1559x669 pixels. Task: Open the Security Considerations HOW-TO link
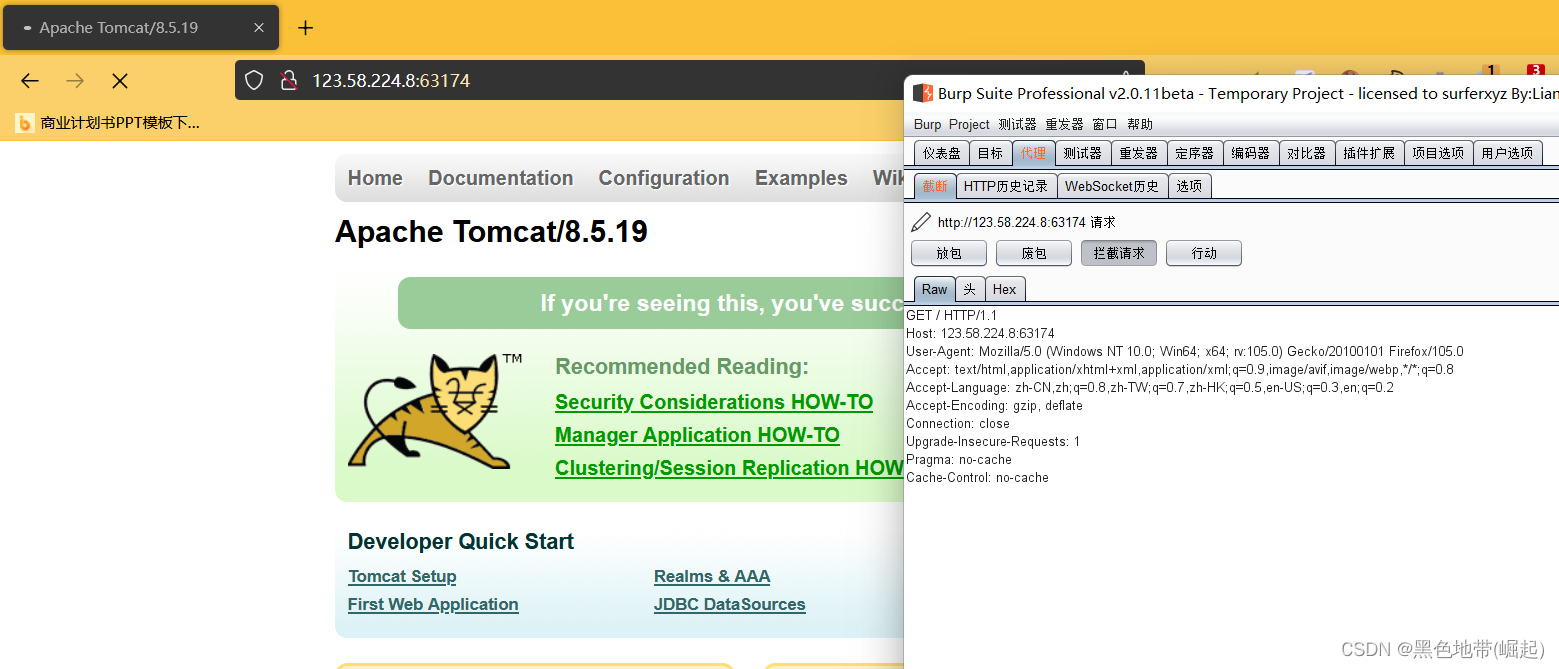713,401
